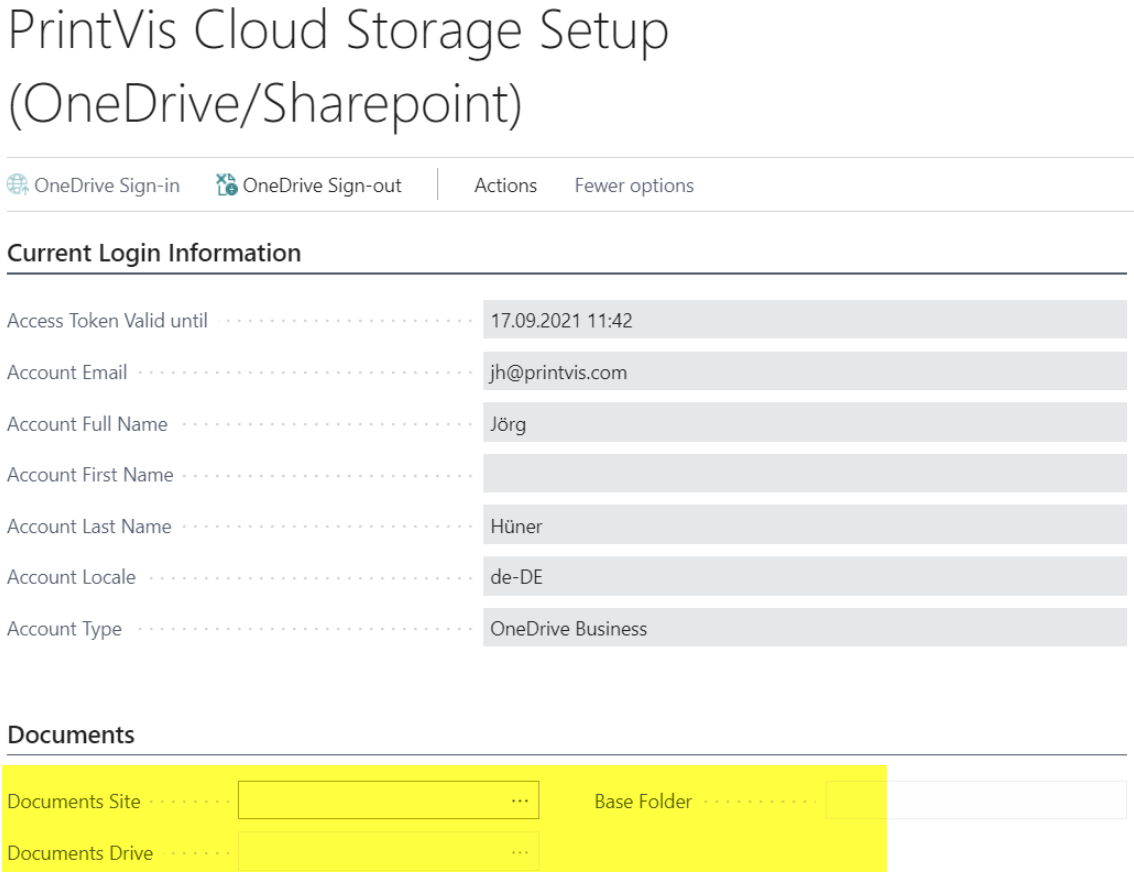1134x881 pixels.
Task: Click the Account Last Name field
Action: (804, 526)
